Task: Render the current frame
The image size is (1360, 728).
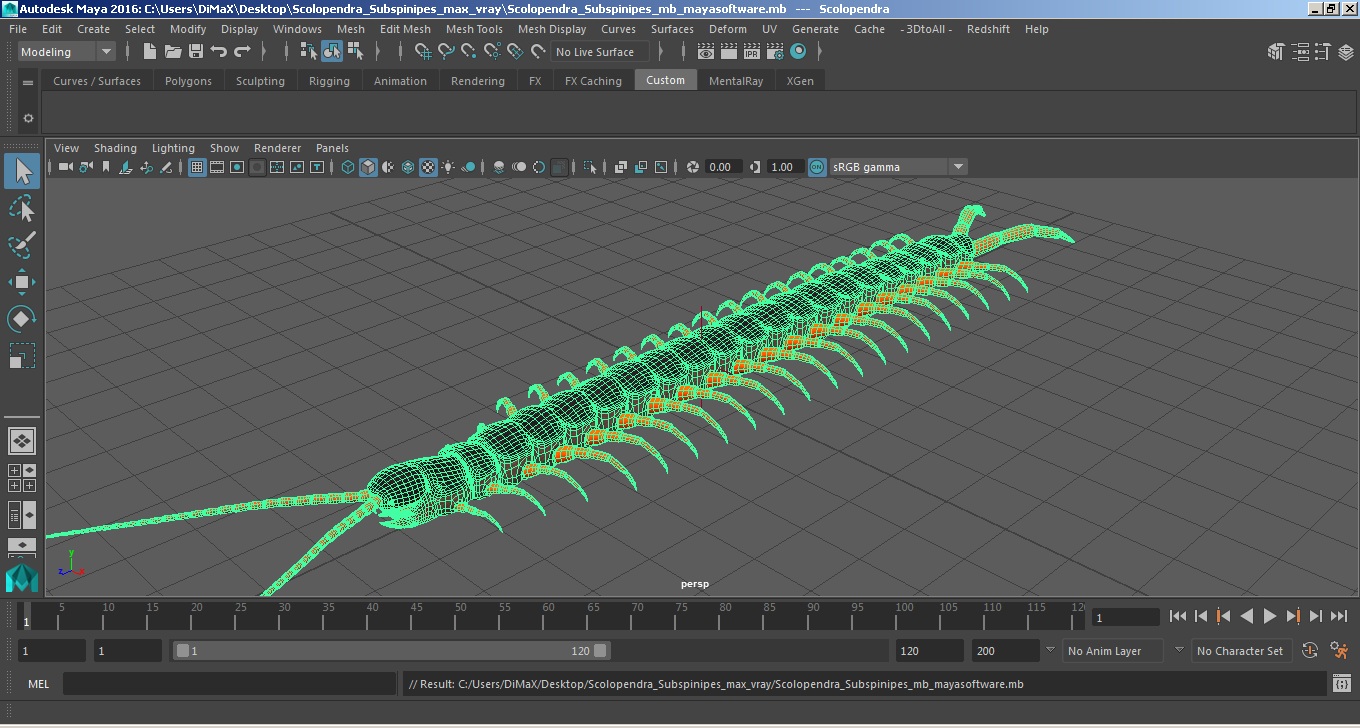Action: pyautogui.click(x=729, y=52)
